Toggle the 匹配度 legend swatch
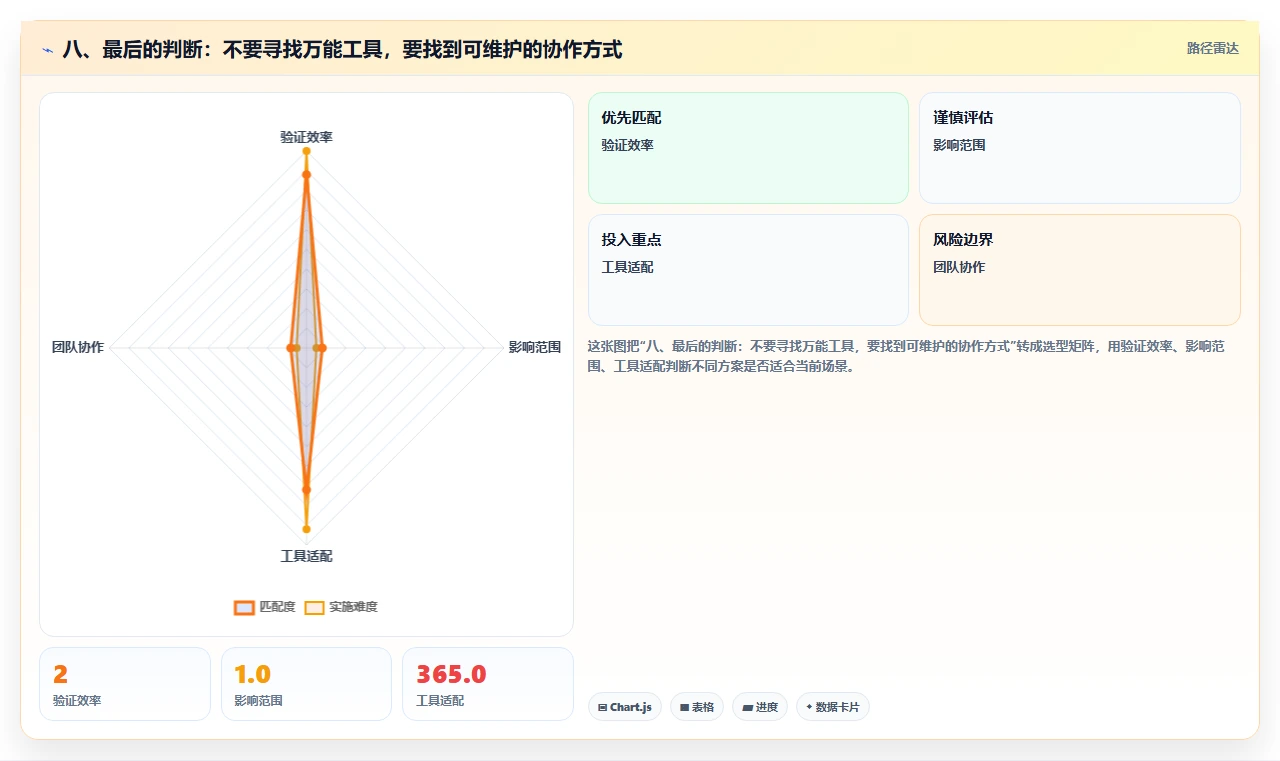The image size is (1280, 761). [x=244, y=607]
